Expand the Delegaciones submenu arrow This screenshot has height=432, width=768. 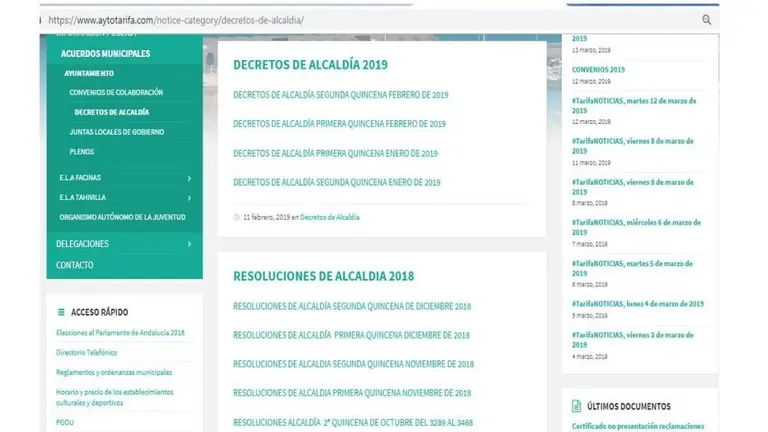189,244
